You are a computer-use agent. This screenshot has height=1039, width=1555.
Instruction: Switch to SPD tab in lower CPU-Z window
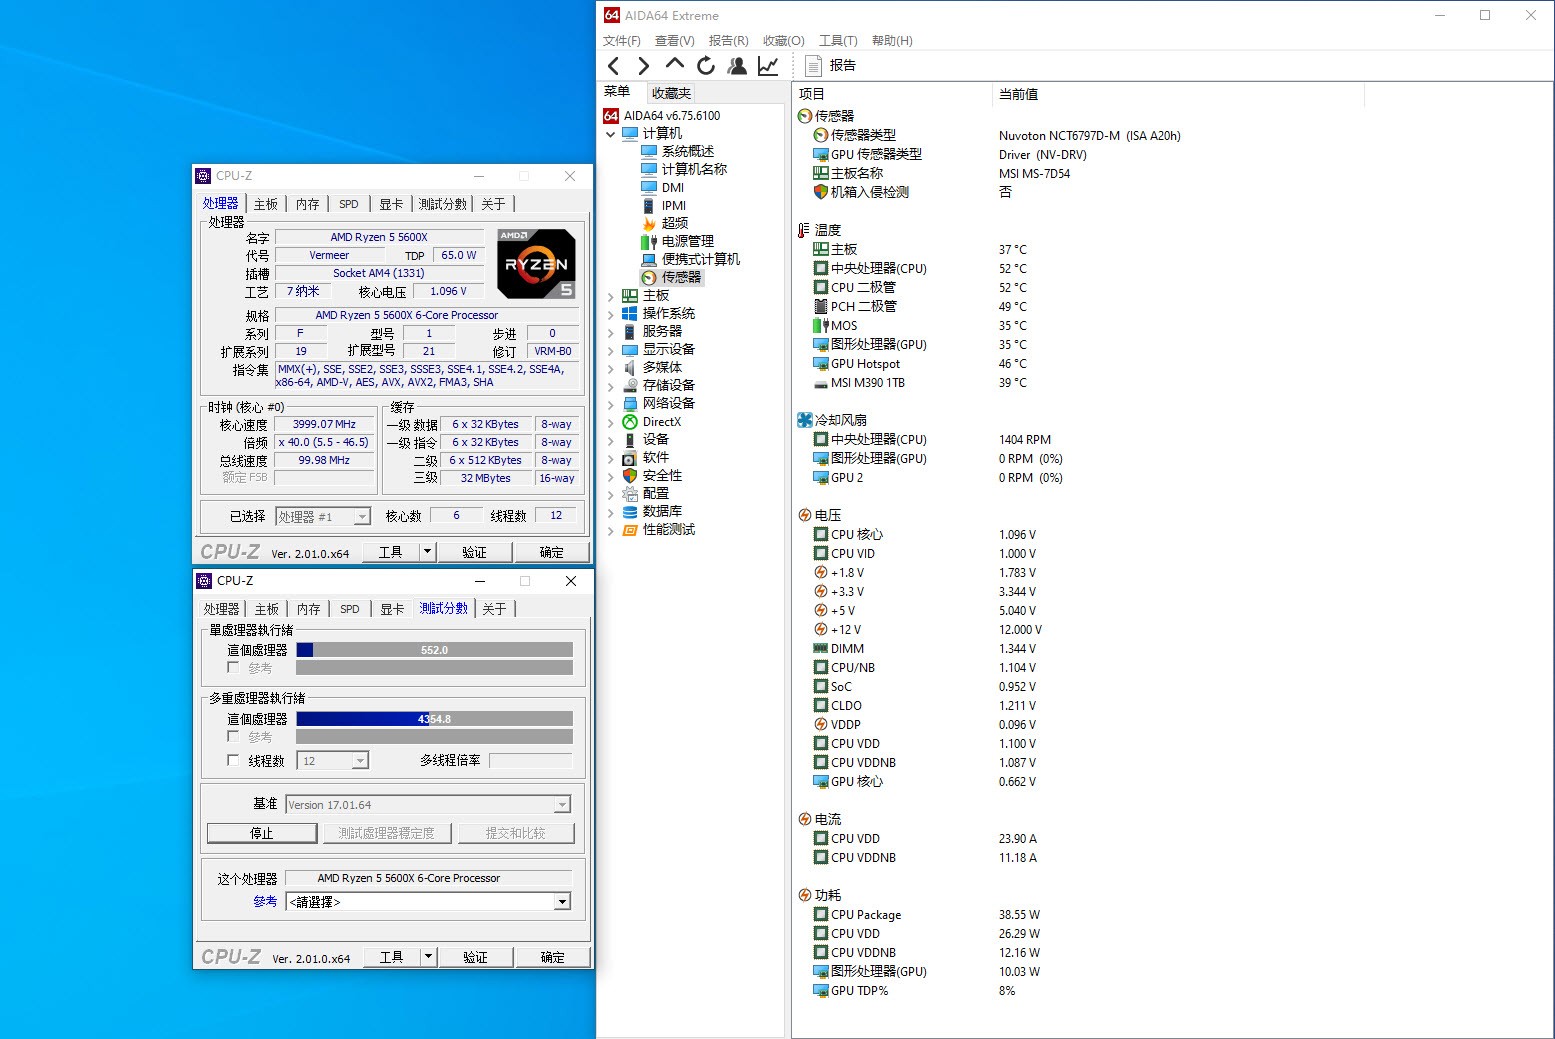tap(350, 609)
